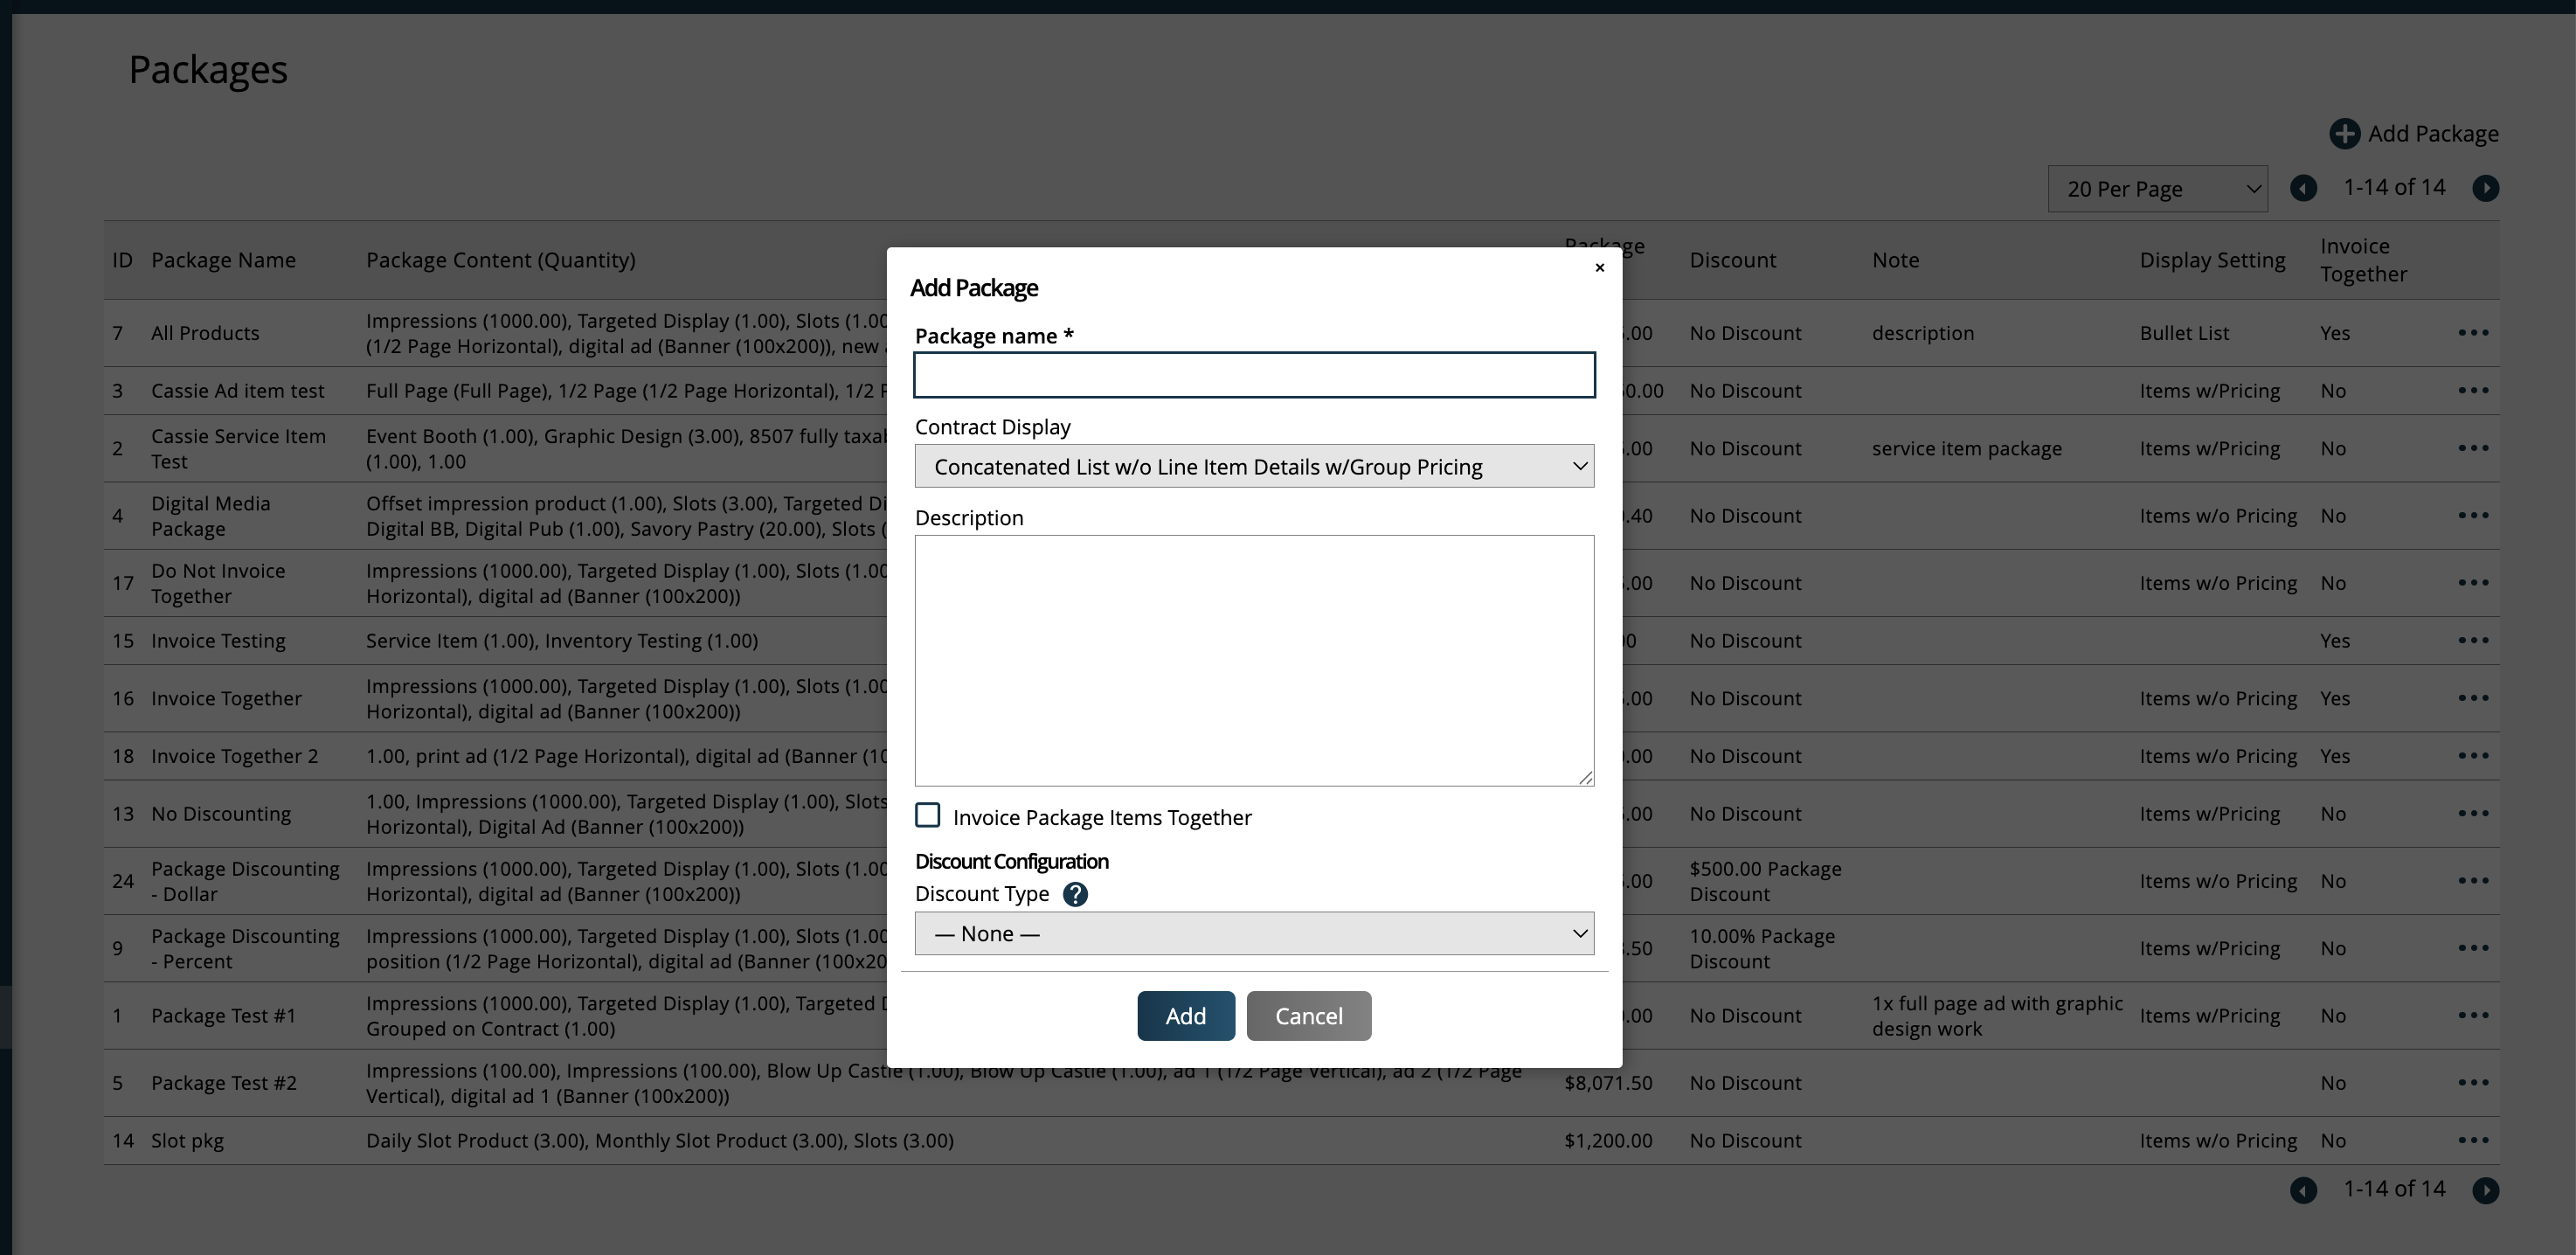
Task: Click the help icon next to Discount Type
Action: click(x=1075, y=894)
